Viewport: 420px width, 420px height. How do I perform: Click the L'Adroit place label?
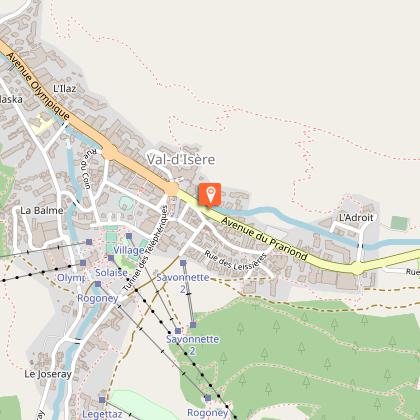click(356, 218)
